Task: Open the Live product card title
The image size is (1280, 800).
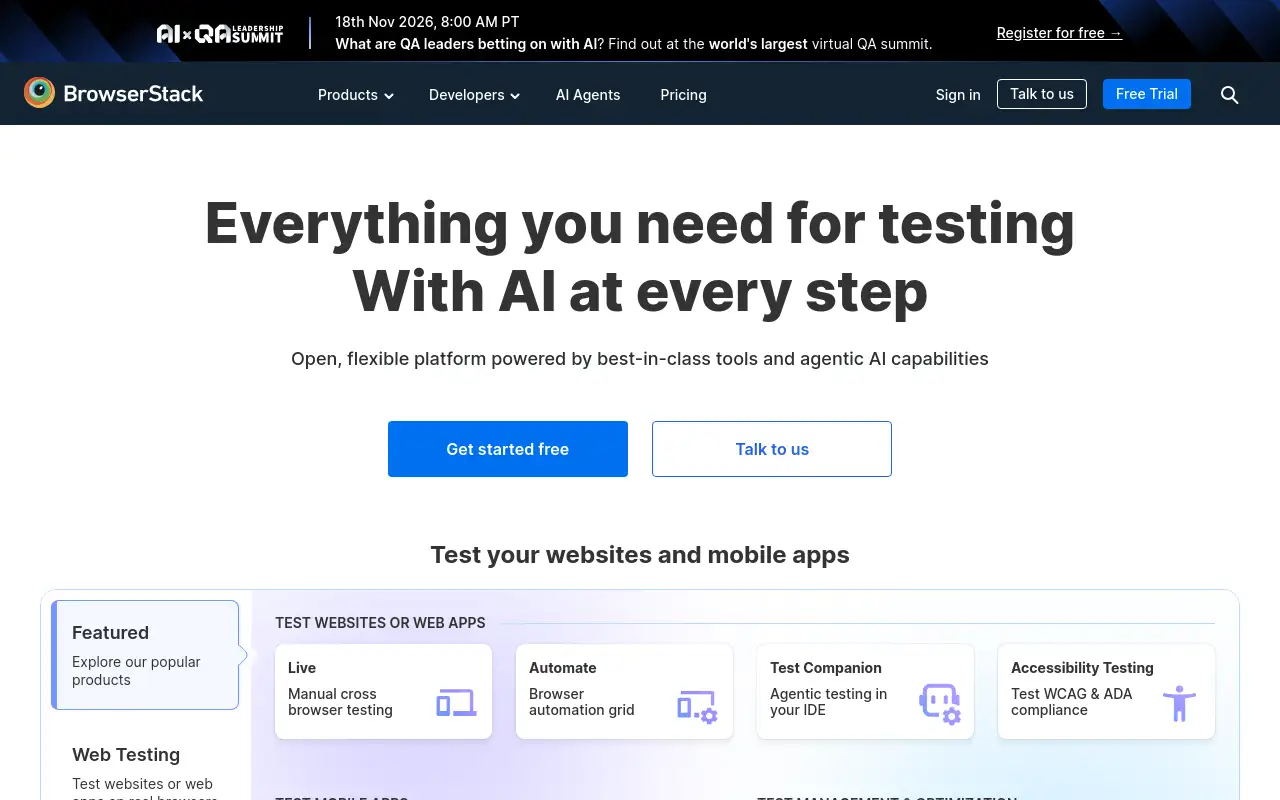Action: [x=302, y=668]
